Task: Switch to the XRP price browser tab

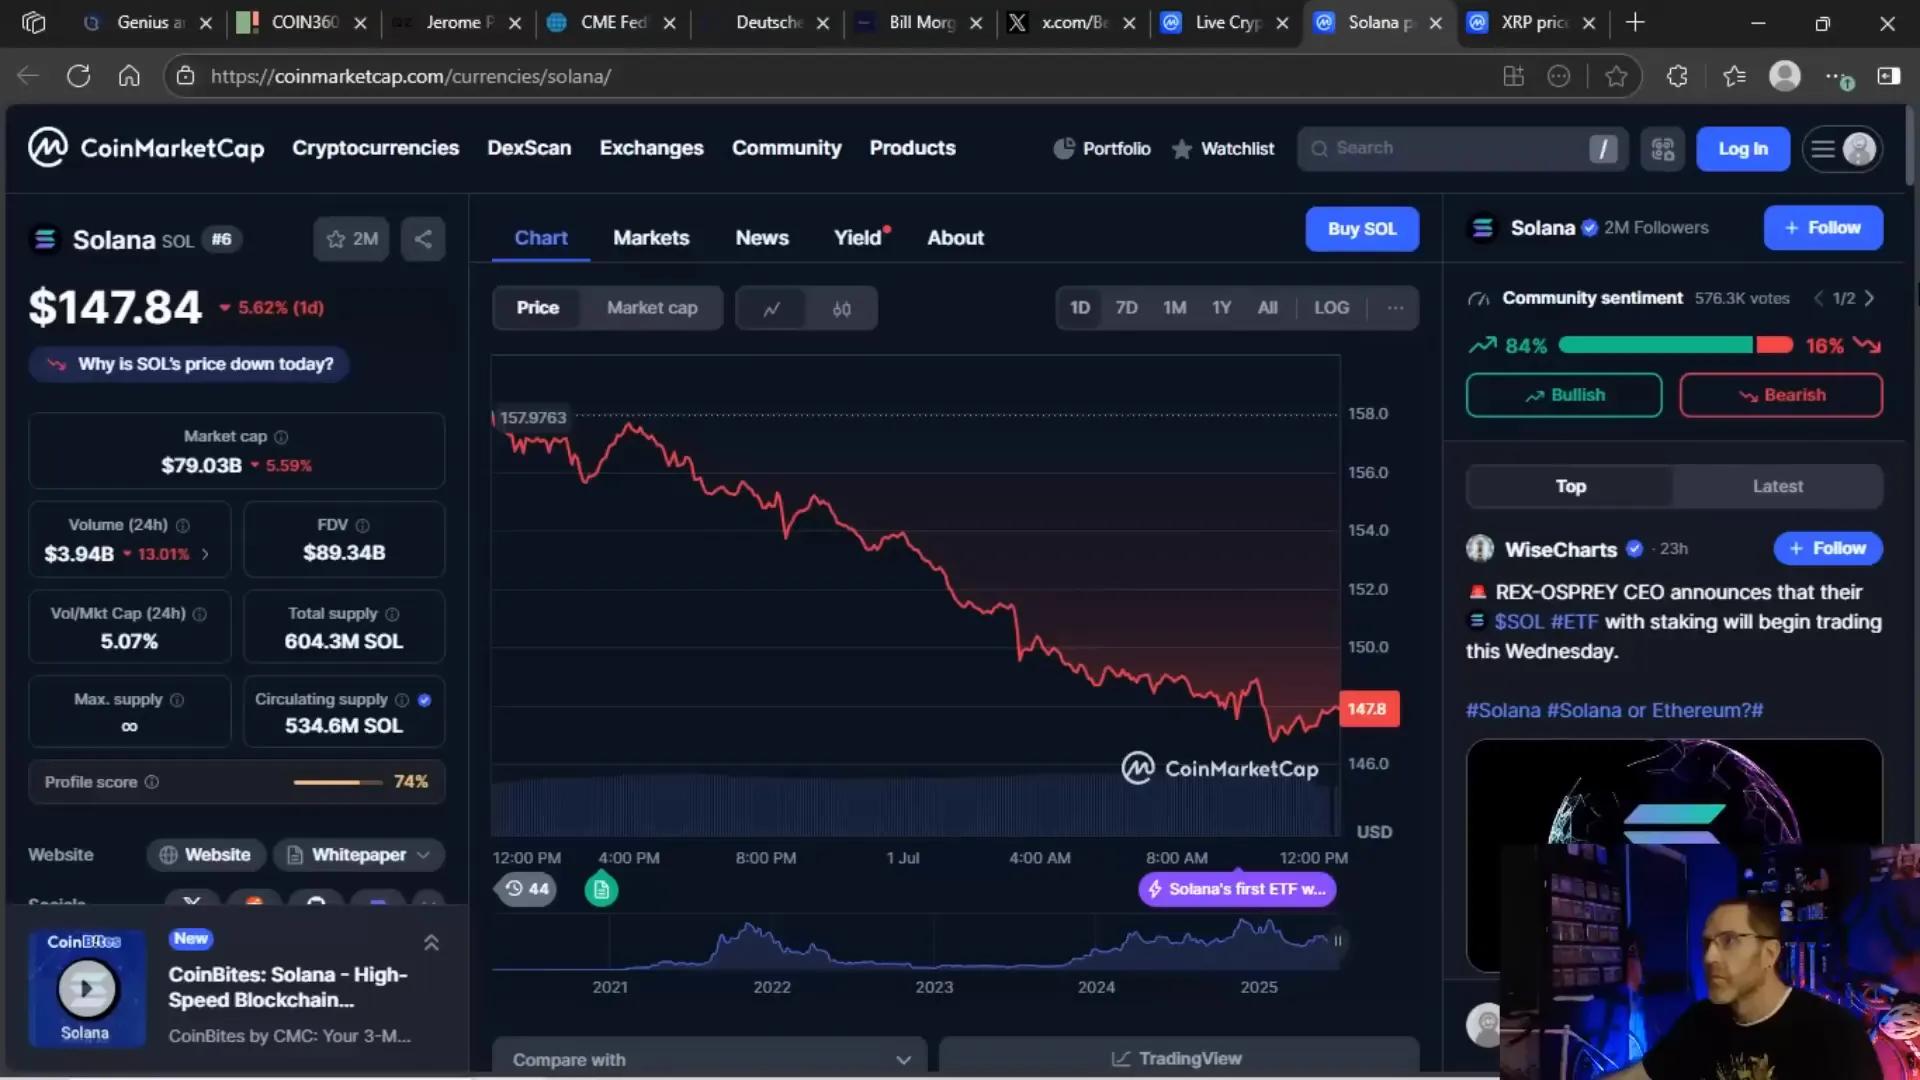Action: (1532, 22)
